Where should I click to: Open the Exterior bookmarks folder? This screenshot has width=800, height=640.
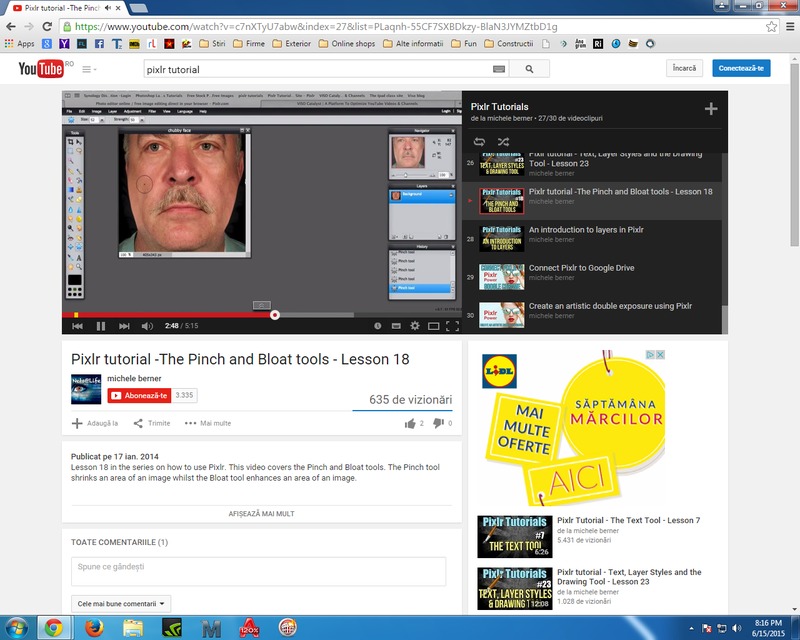(292, 44)
